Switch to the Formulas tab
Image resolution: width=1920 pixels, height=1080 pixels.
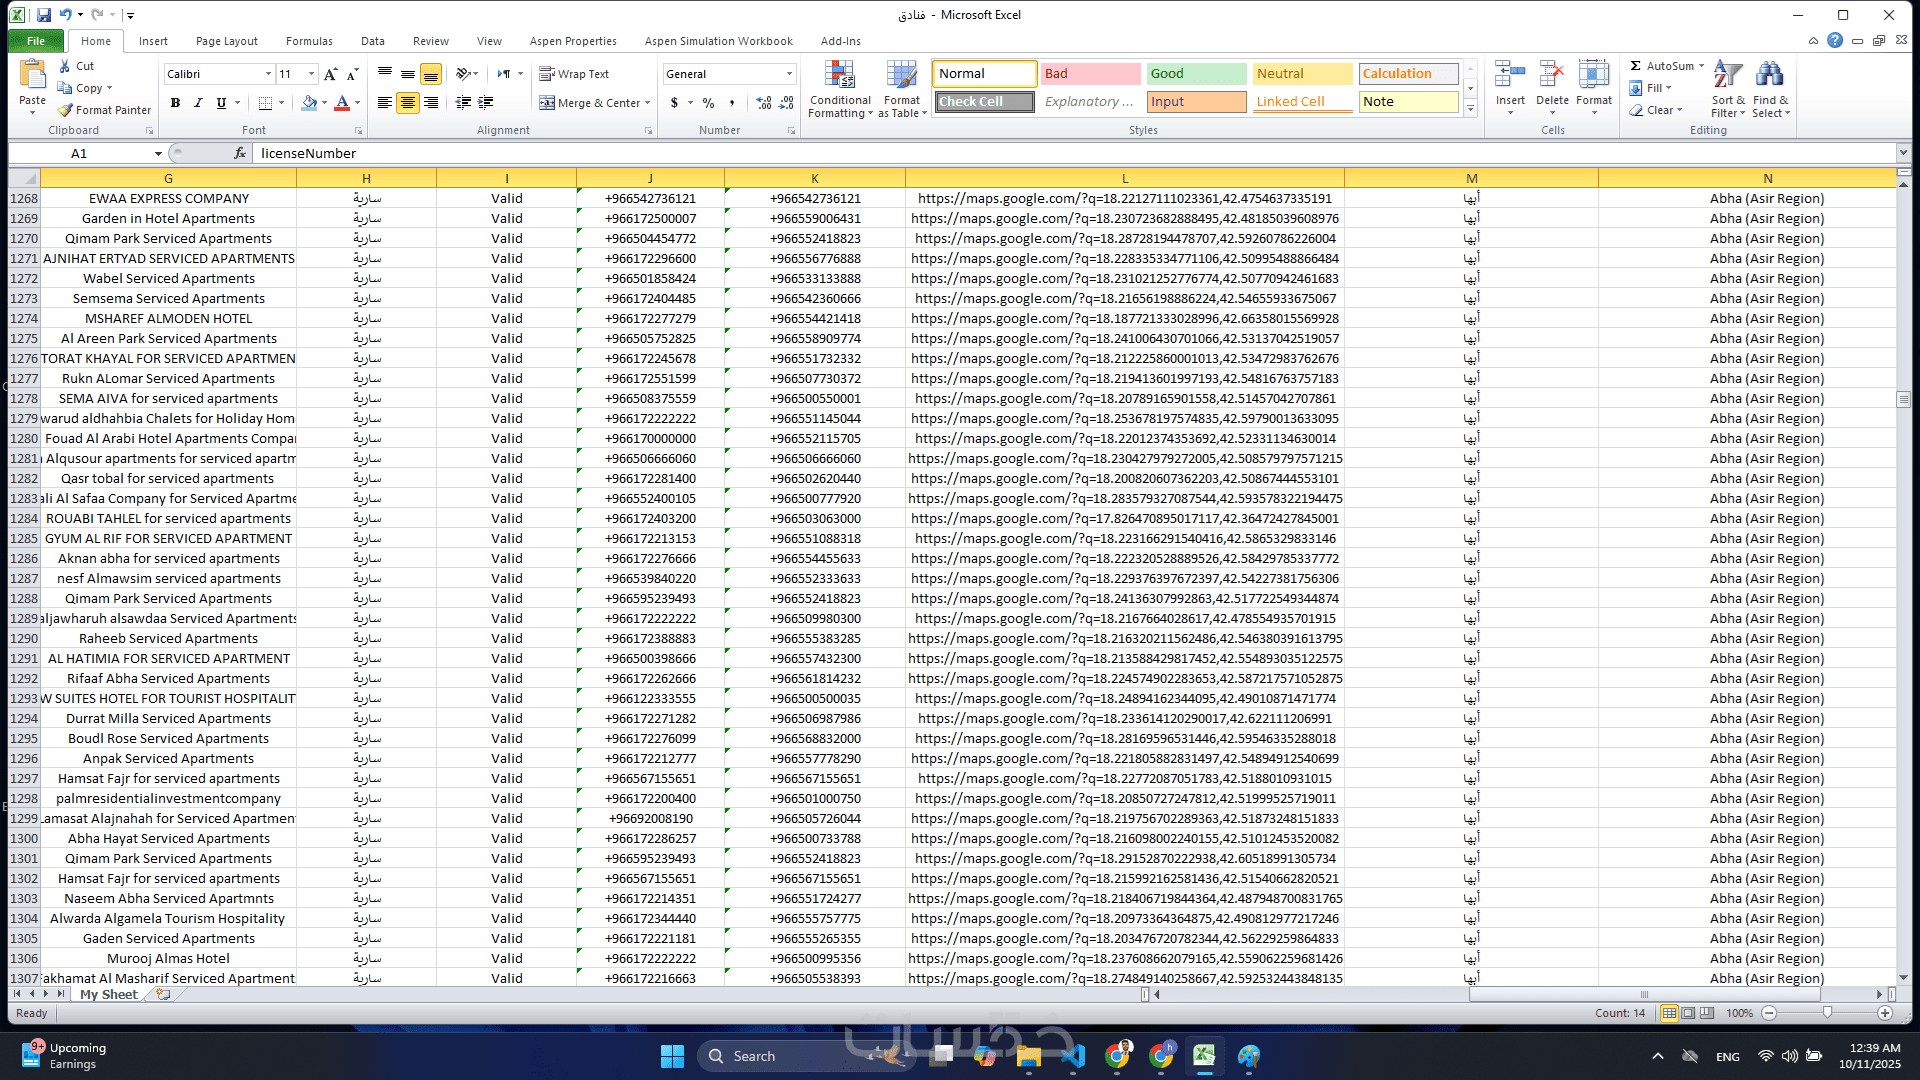[309, 41]
